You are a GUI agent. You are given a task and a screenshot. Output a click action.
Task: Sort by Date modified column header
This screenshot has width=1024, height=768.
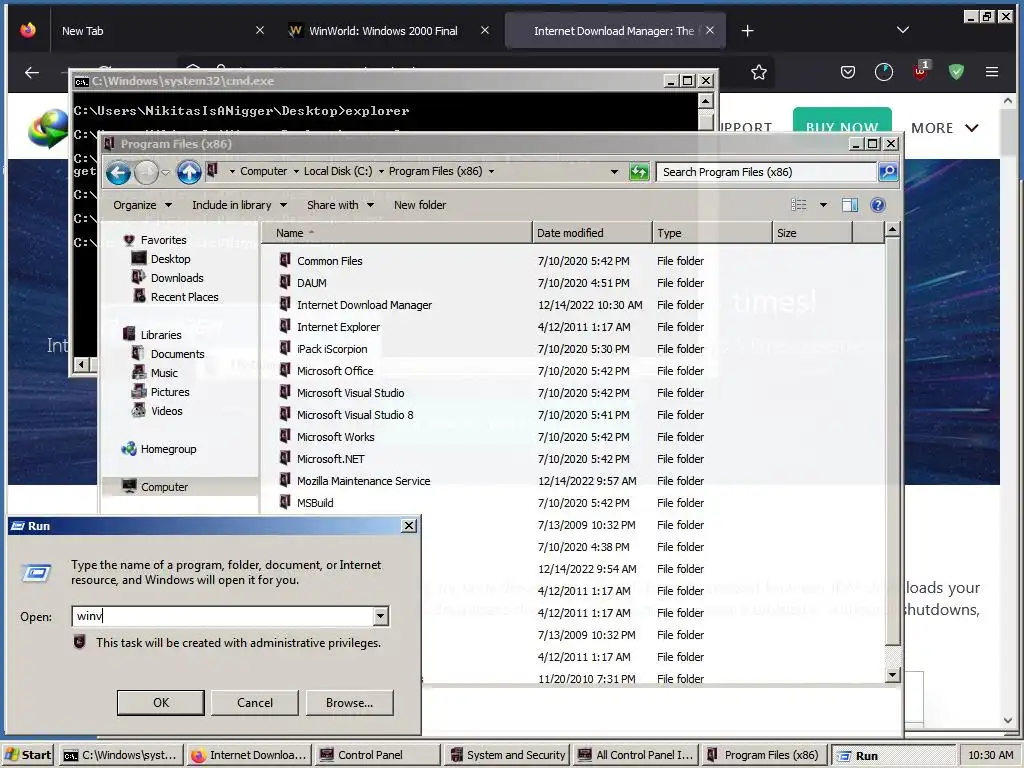[592, 232]
